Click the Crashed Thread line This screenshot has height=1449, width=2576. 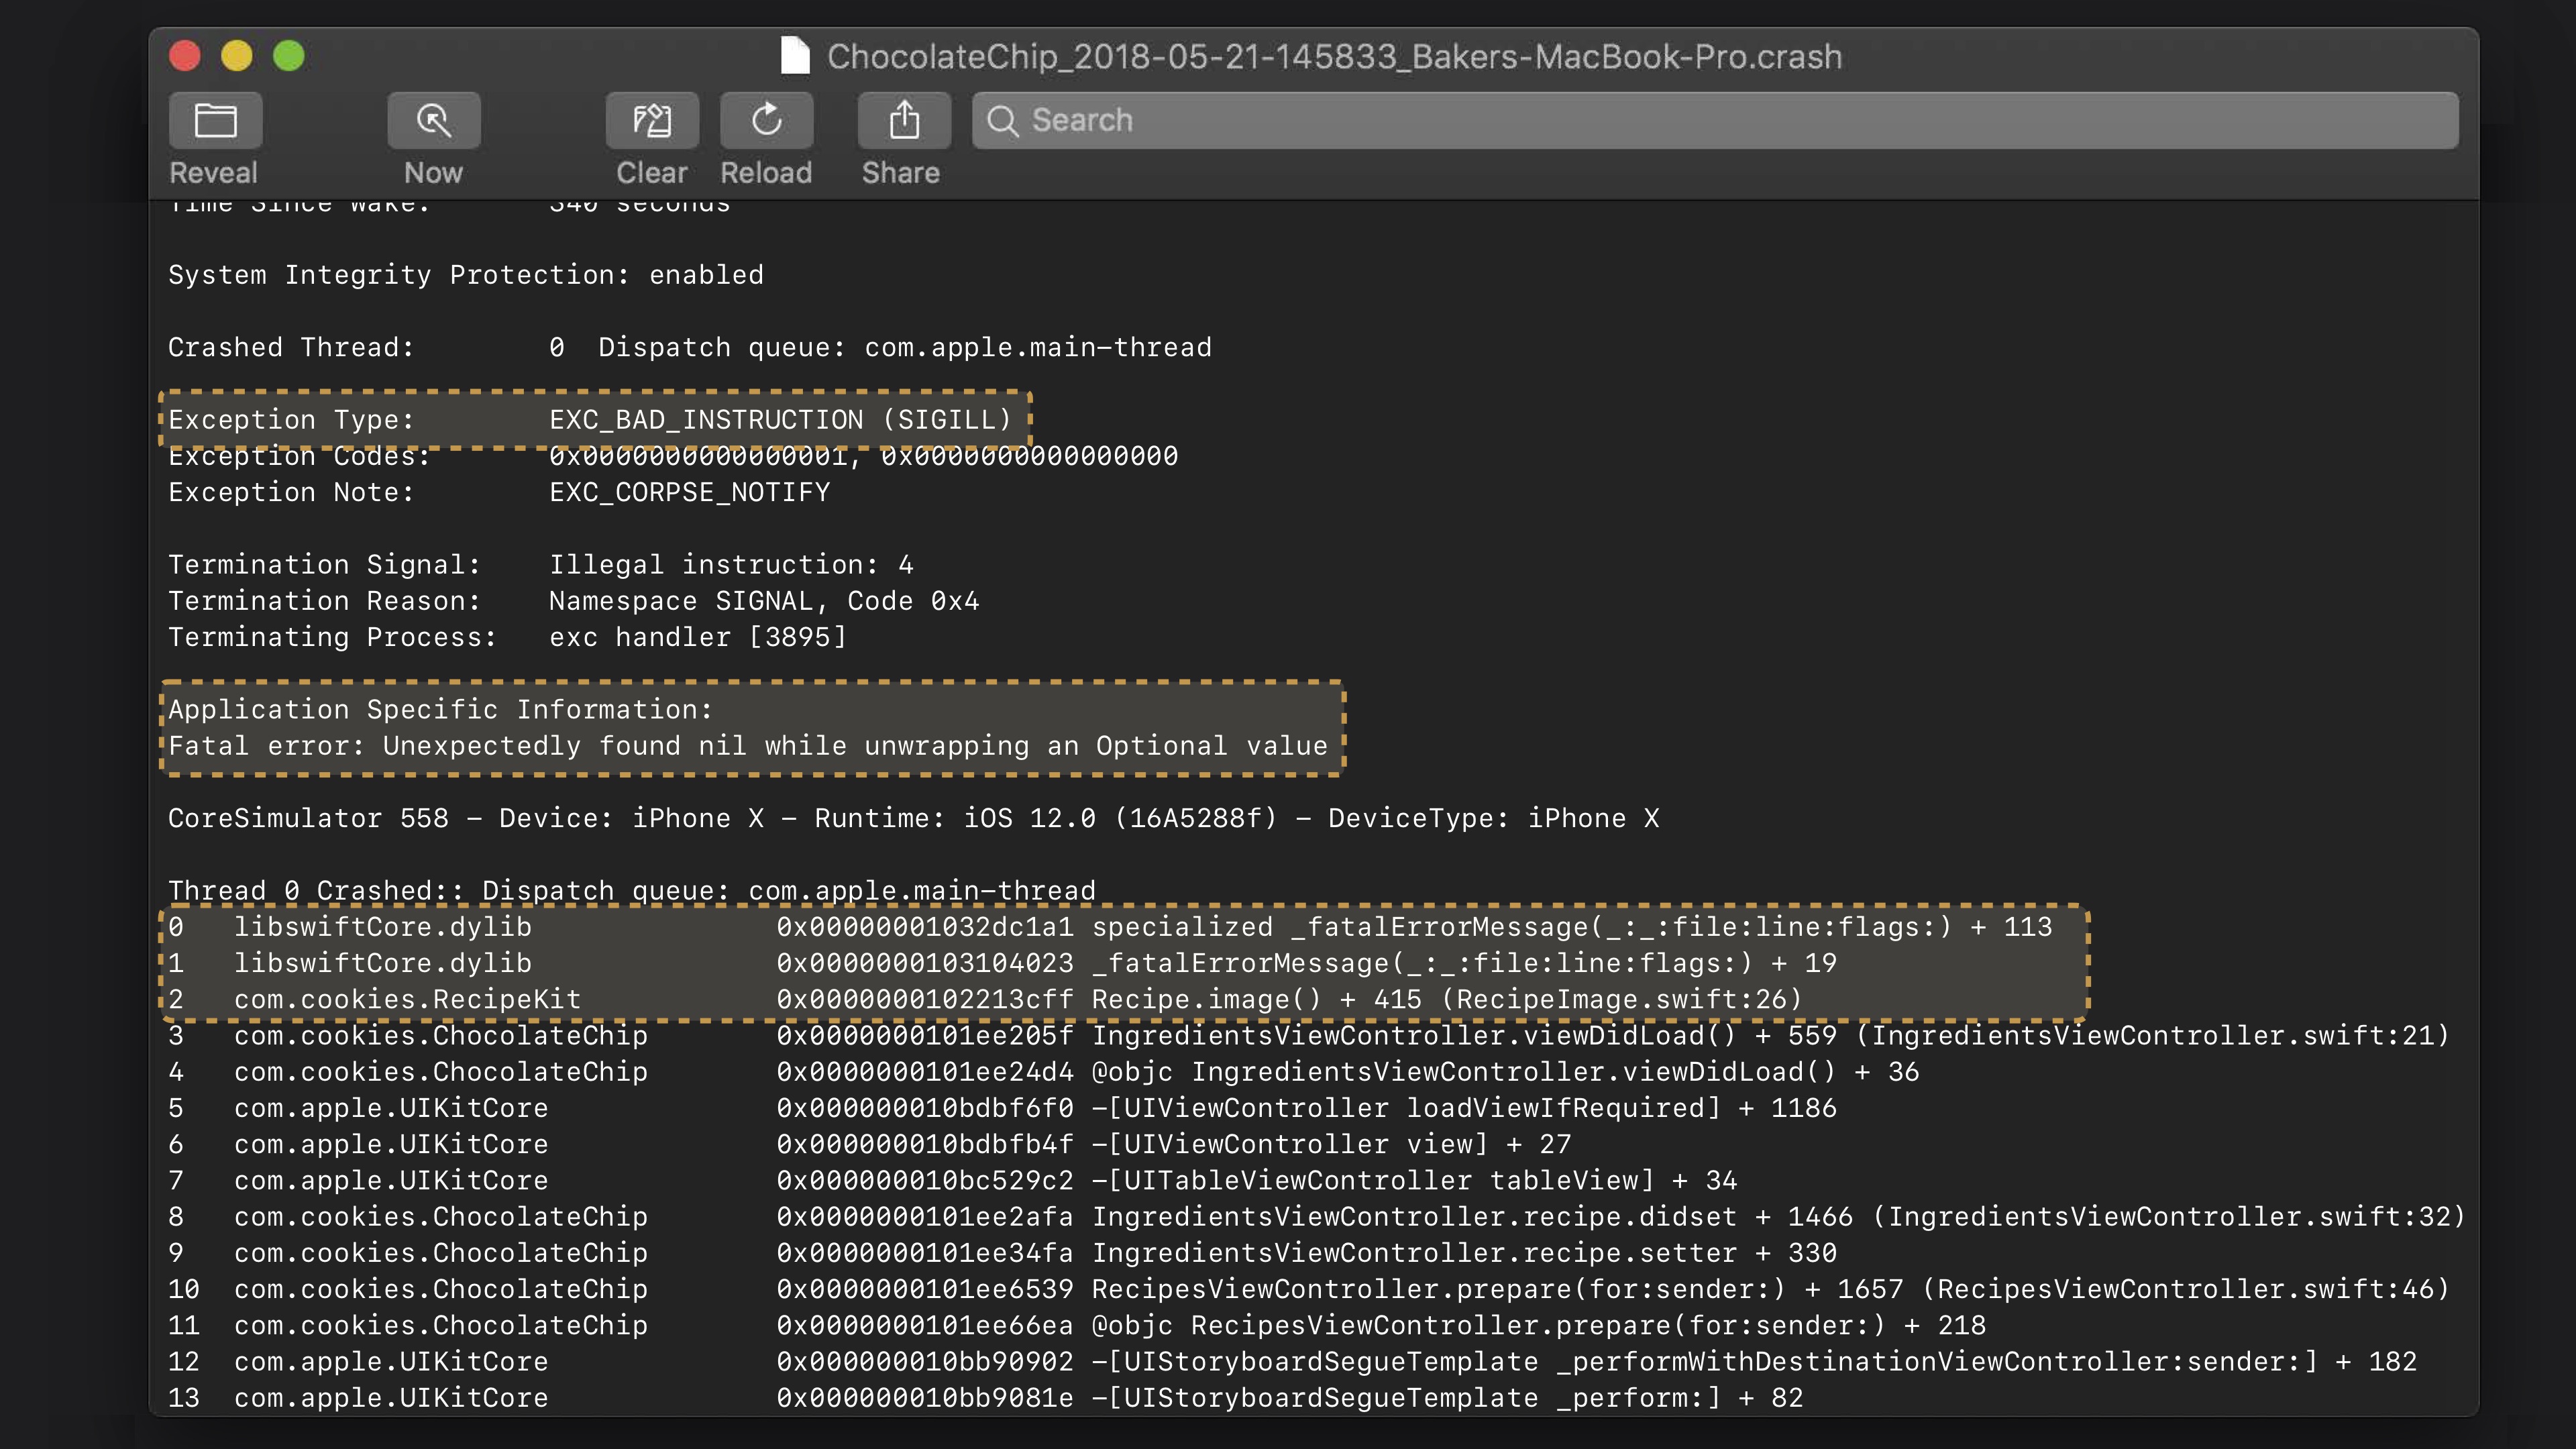pyautogui.click(x=689, y=348)
